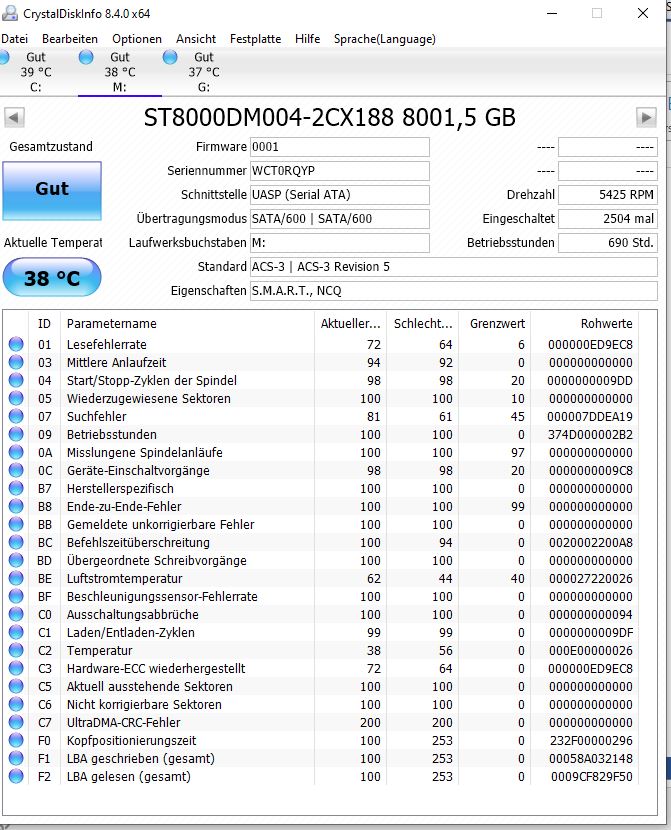Click status orb for Gemeldete unkorrigierbare Fehler
Image resolution: width=671 pixels, height=830 pixels.
pos(16,524)
